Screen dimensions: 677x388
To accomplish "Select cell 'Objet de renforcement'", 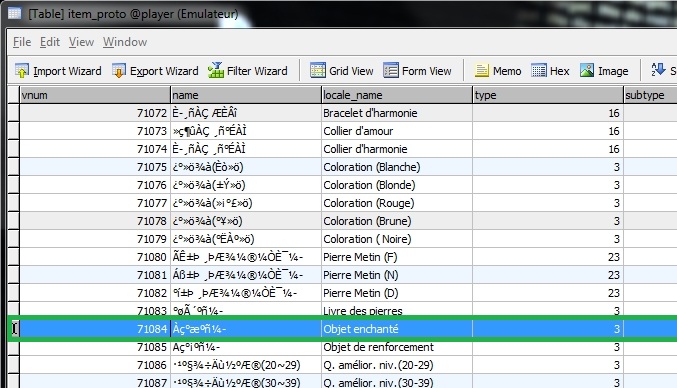I will pos(397,347).
